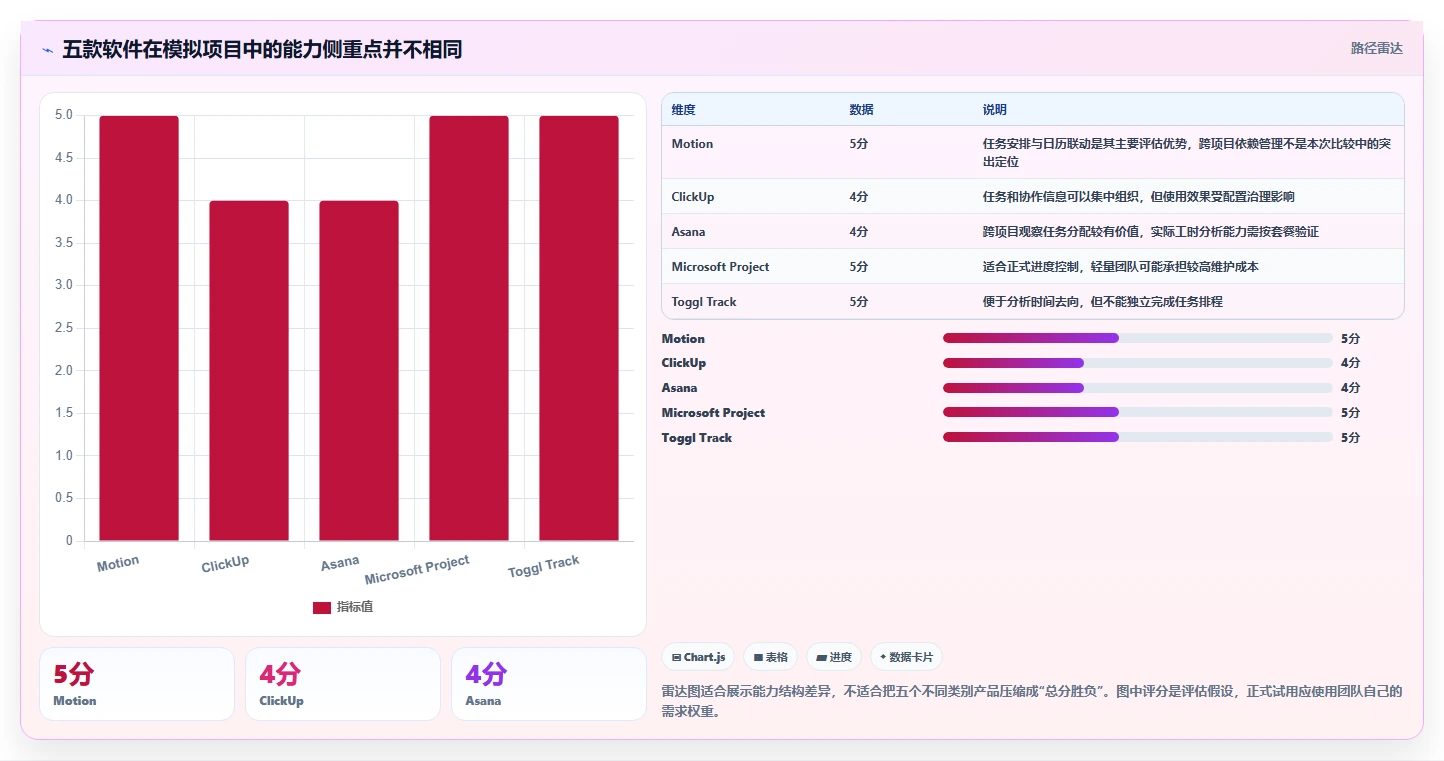This screenshot has width=1444, height=761.
Task: Click the Microsoft Project chart bar
Action: tap(469, 328)
